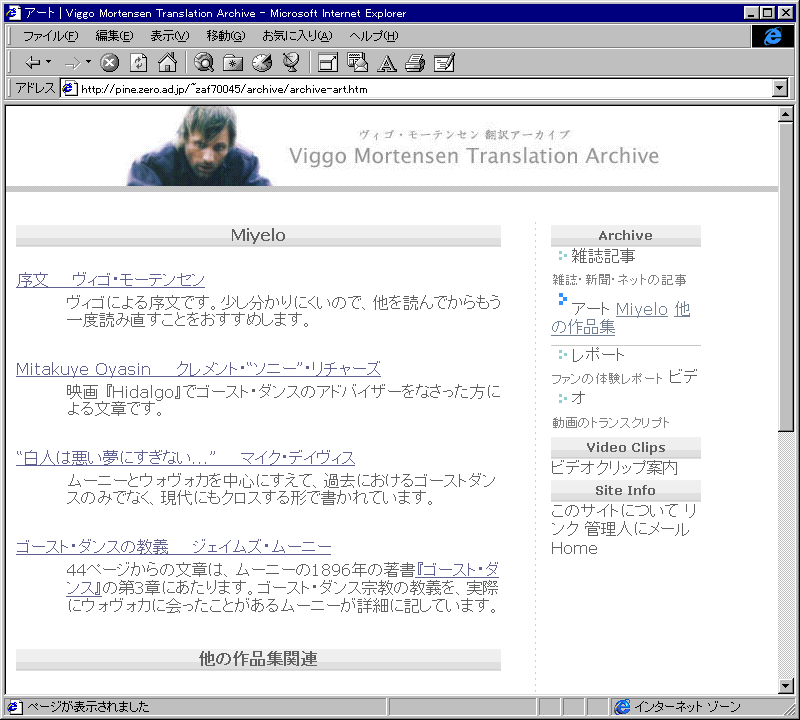Image resolution: width=800 pixels, height=720 pixels.
Task: Open the ゴースト・ダンスの教義 ジェイムズ・ムーニー link
Action: point(173,547)
